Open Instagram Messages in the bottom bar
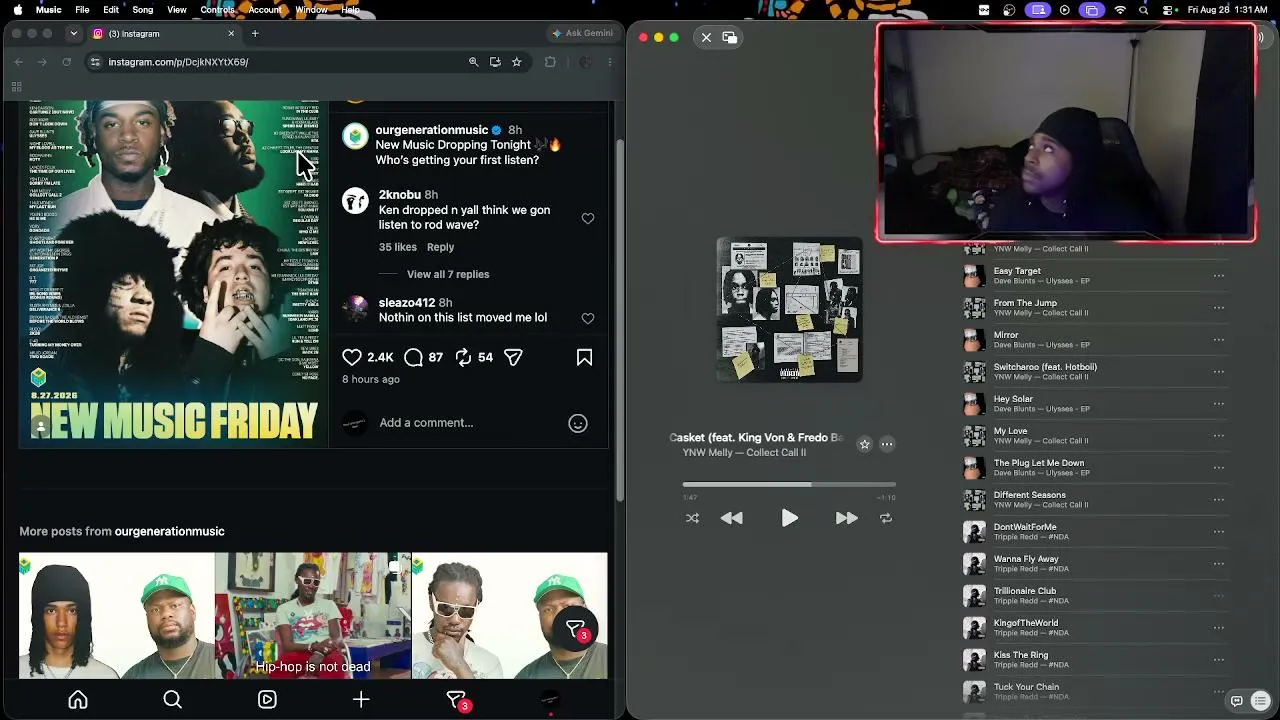 coord(456,700)
